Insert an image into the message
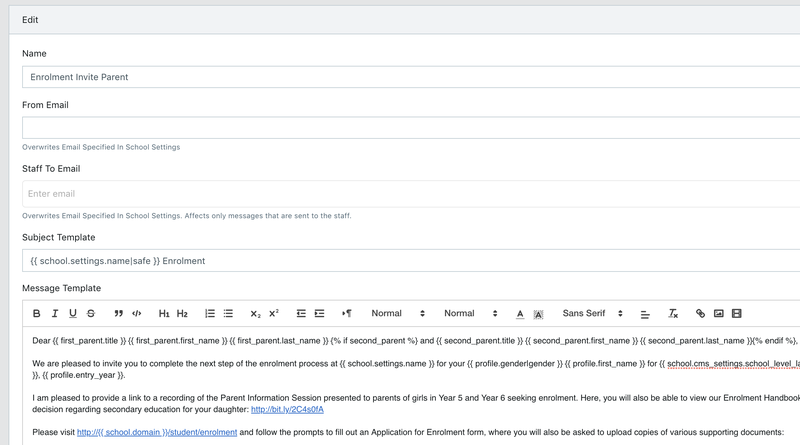 [x=718, y=313]
